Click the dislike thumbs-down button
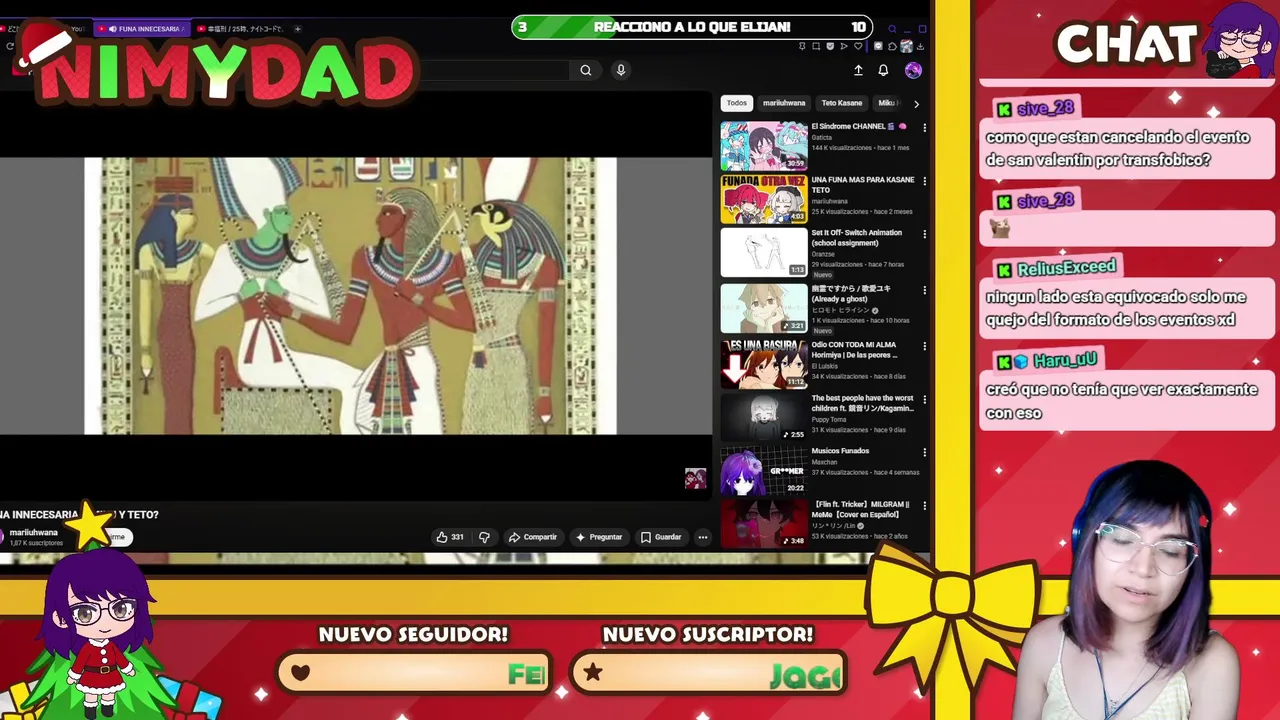 pyautogui.click(x=484, y=537)
